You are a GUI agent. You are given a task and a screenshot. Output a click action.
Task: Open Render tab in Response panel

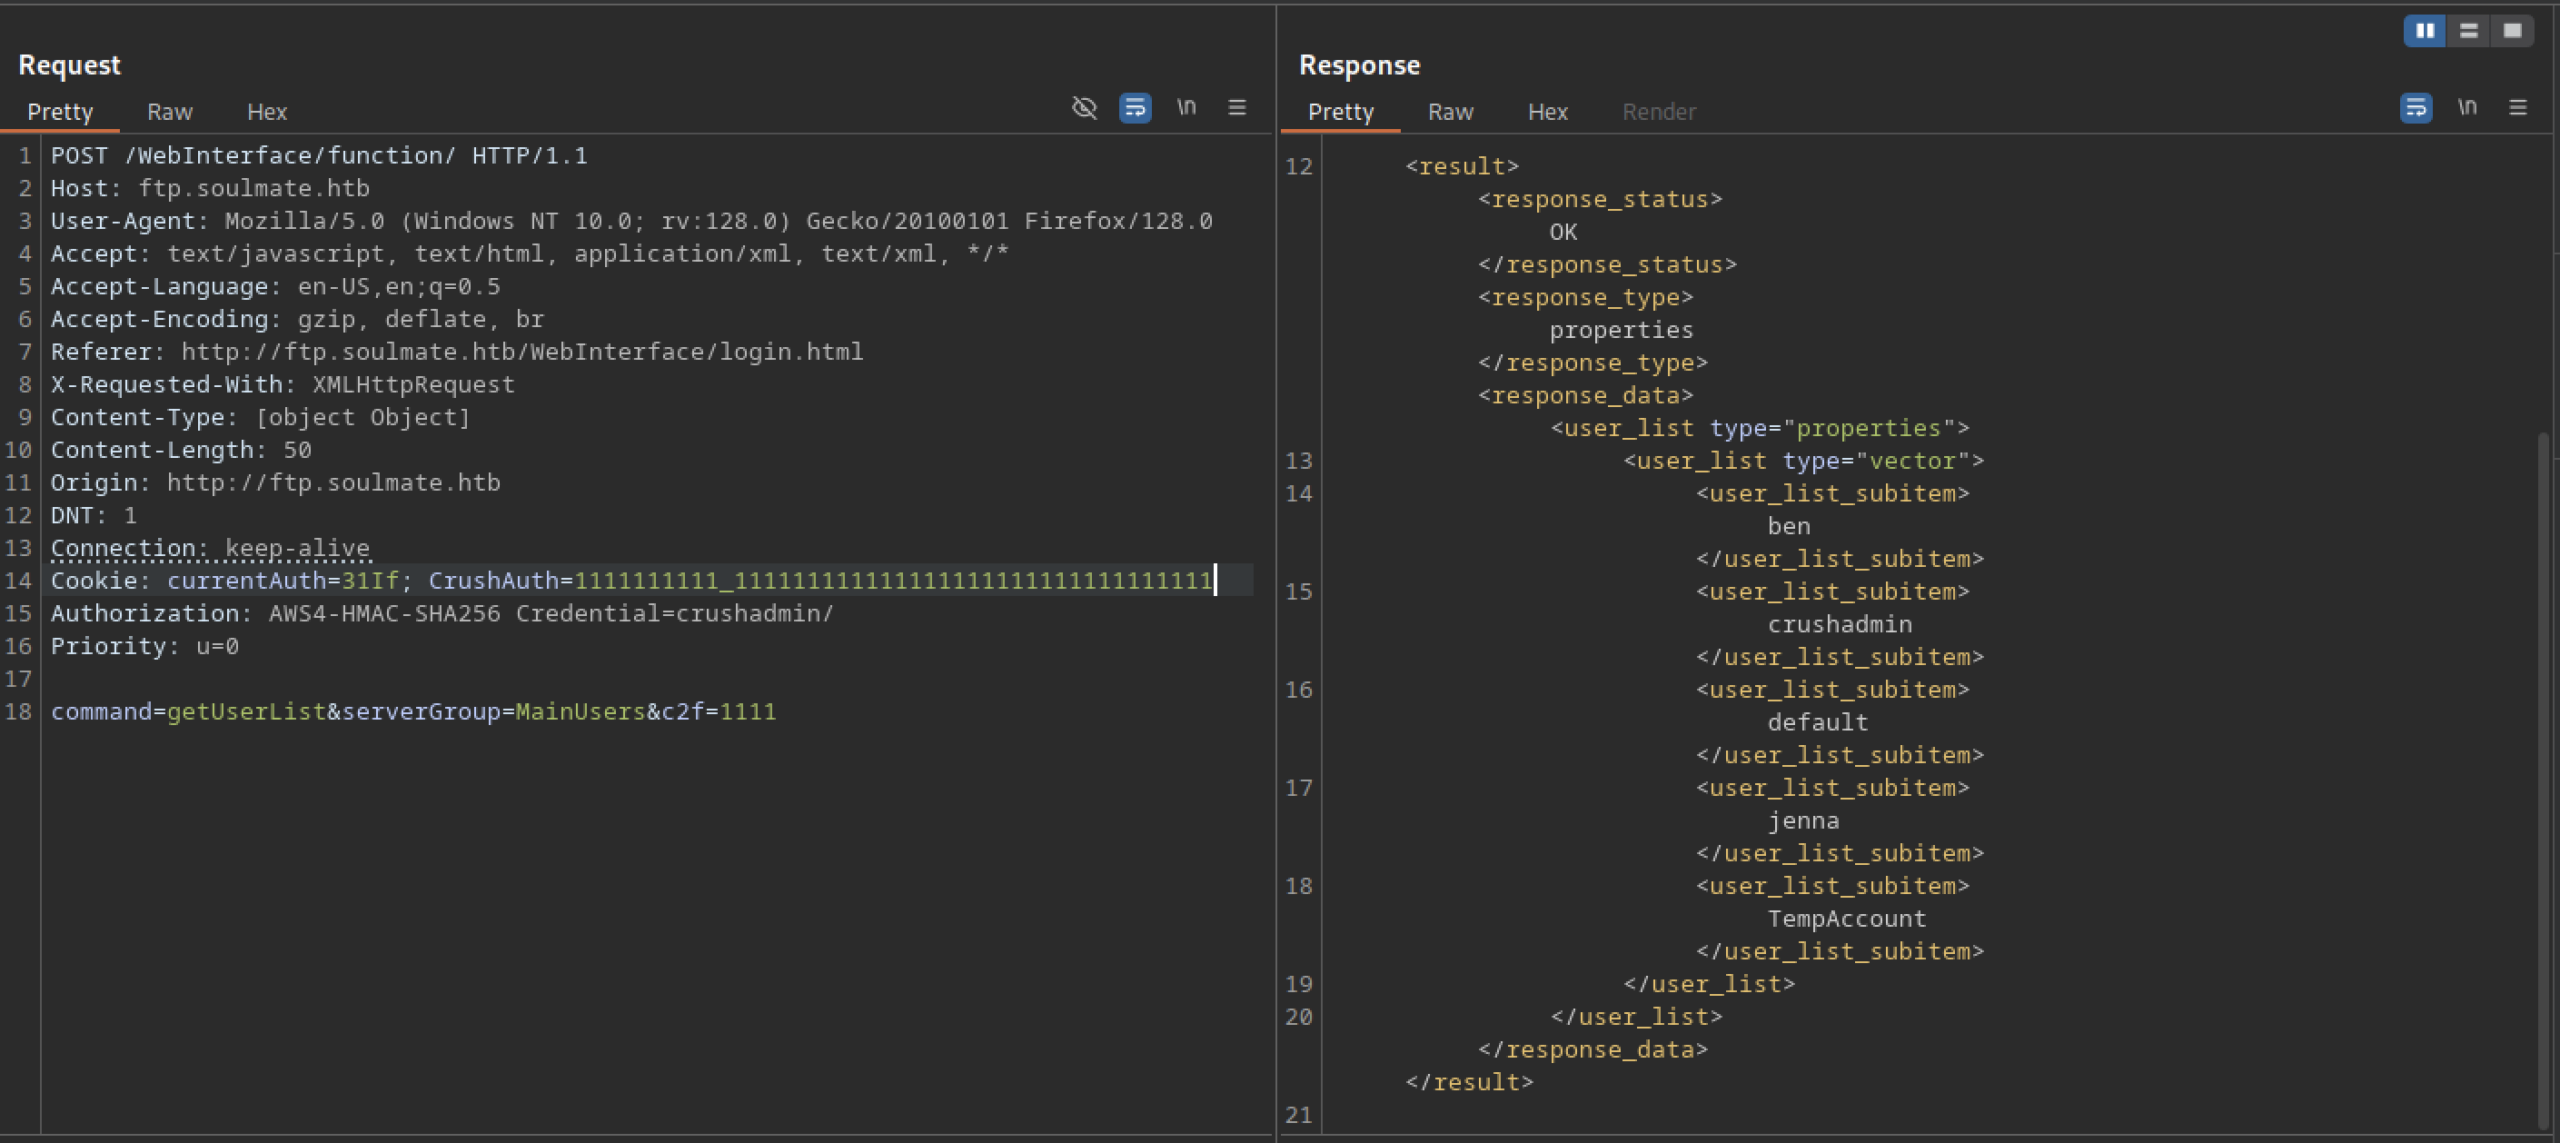click(1658, 112)
